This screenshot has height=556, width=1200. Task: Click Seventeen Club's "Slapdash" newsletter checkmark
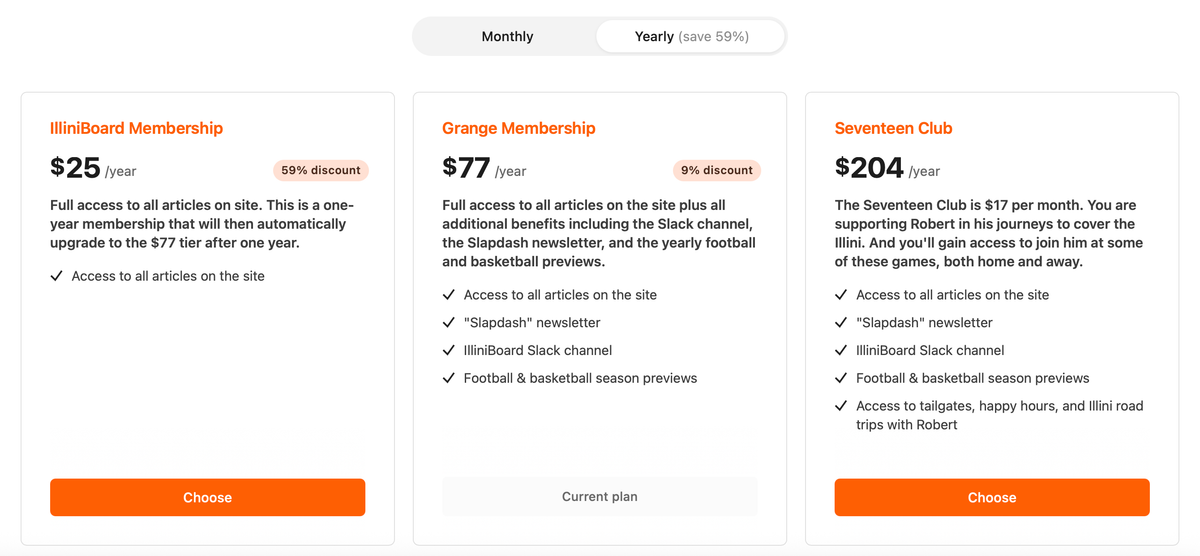tap(842, 323)
